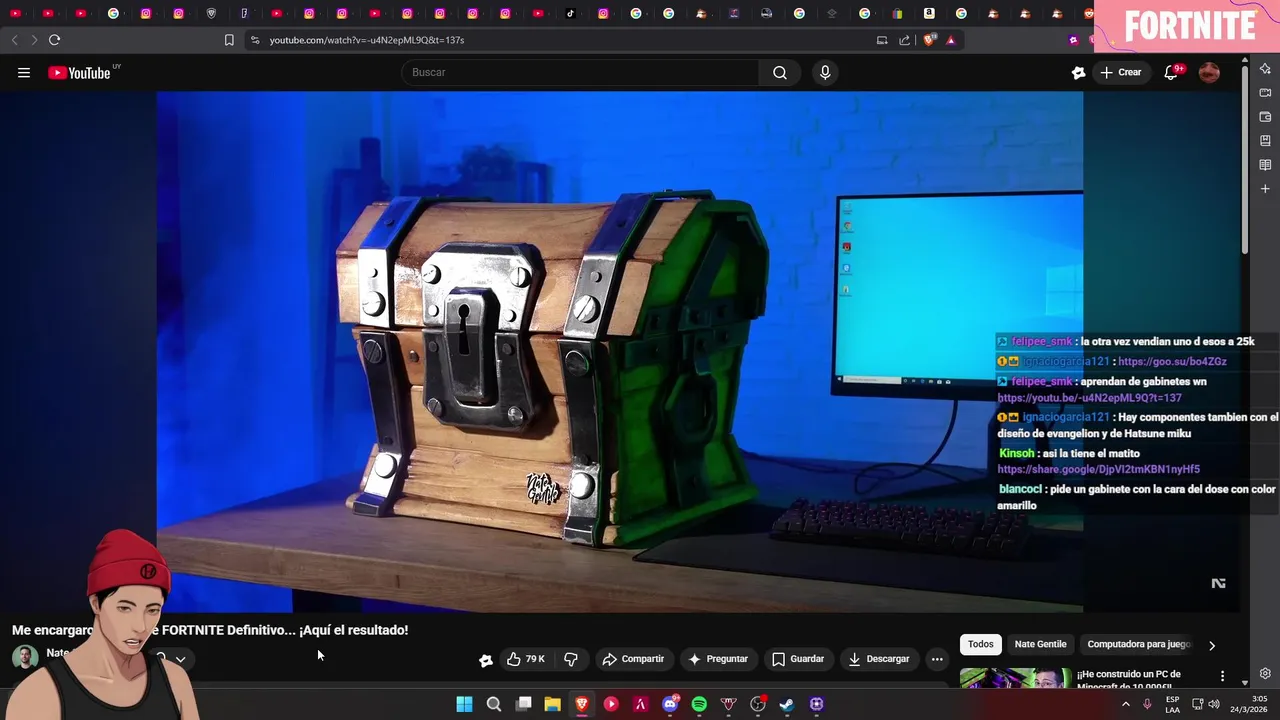
Task: Click chat link https://share.google/DjpVI2tmKBN1nyHf5
Action: pos(1098,469)
